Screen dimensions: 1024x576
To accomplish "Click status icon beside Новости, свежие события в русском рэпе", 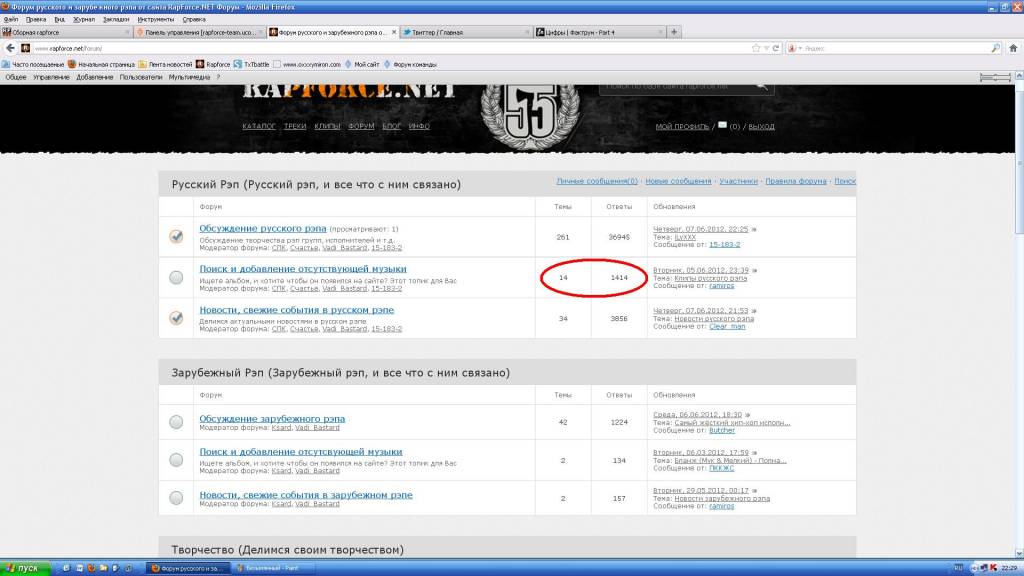I will [x=176, y=318].
